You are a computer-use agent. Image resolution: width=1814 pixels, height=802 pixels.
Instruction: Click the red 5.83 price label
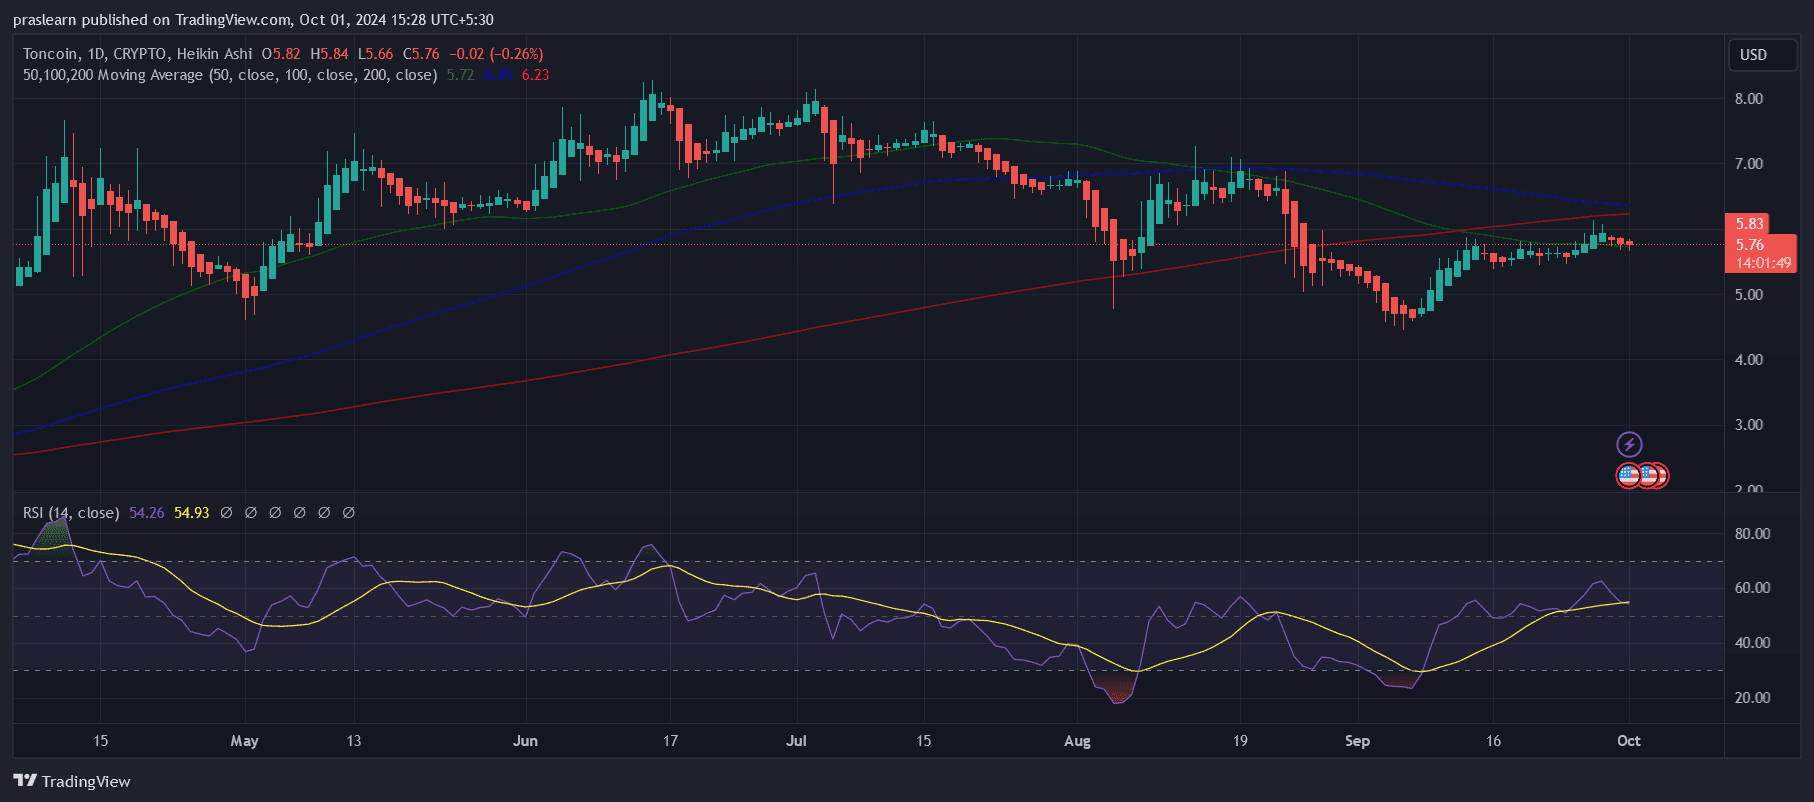point(1749,224)
